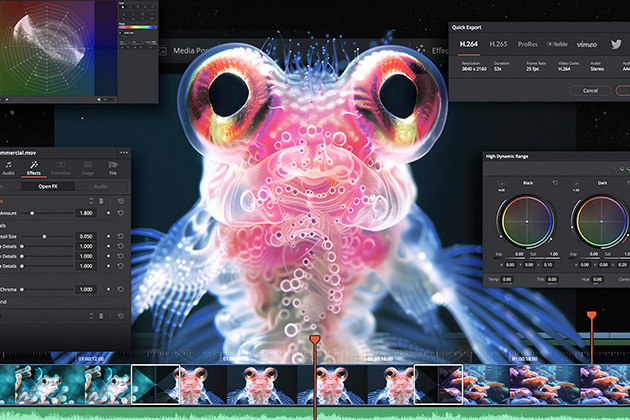This screenshot has width=630, height=420.
Task: Choose the Vimeo export preset
Action: coord(587,44)
